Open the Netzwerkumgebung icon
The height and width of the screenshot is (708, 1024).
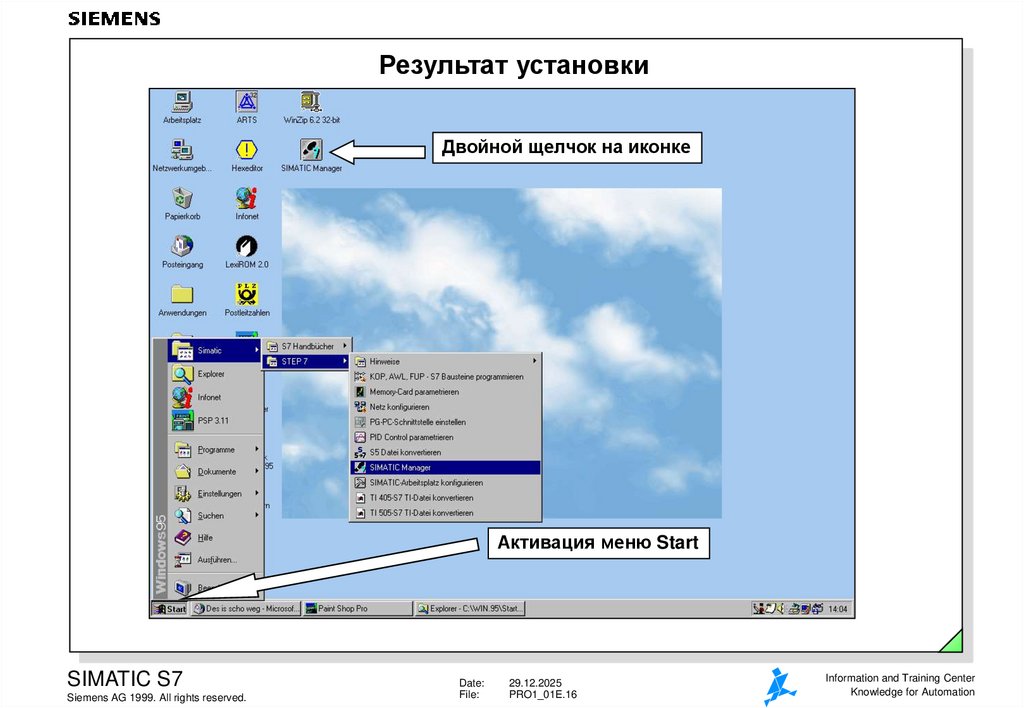[x=182, y=150]
